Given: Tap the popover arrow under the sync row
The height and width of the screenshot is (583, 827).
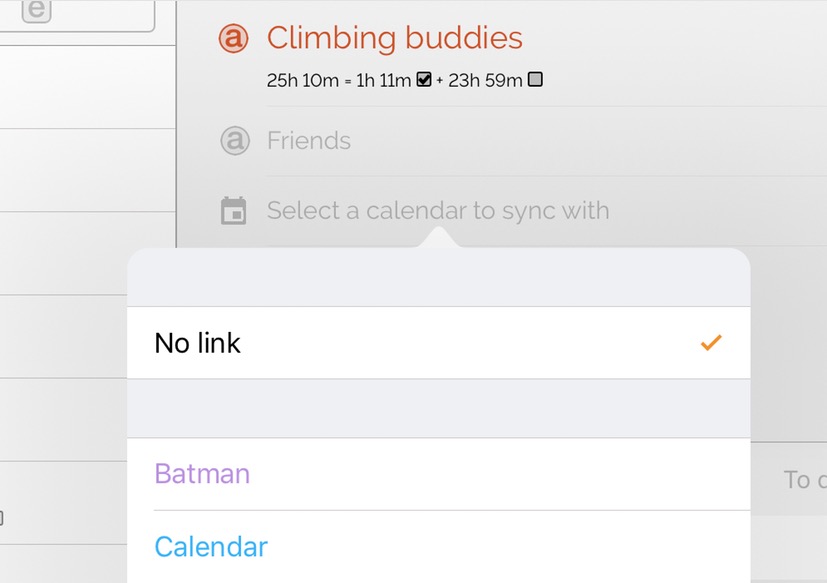Looking at the screenshot, I should point(439,237).
